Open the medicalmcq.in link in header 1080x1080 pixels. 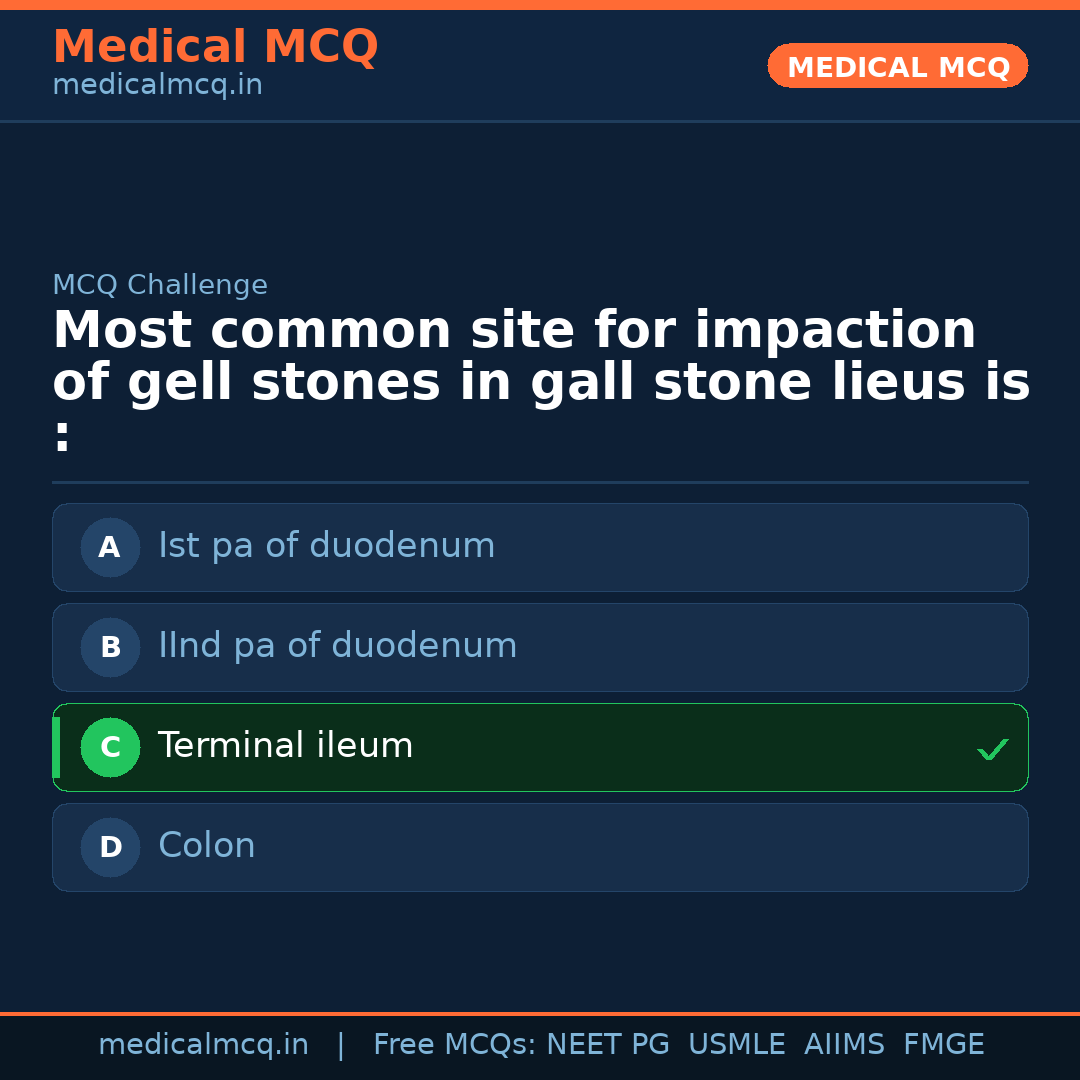pos(157,86)
